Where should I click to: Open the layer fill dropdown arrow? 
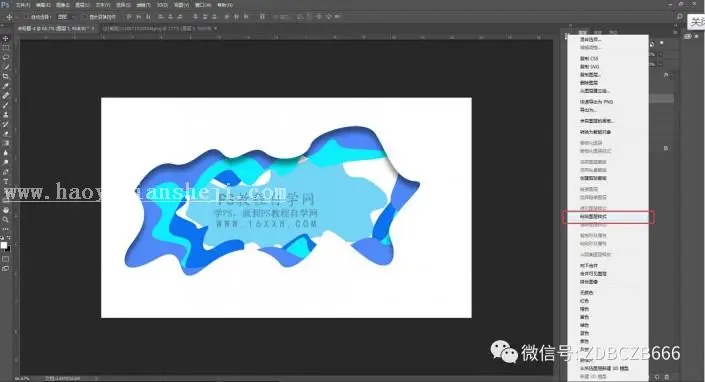pyautogui.click(x=659, y=64)
